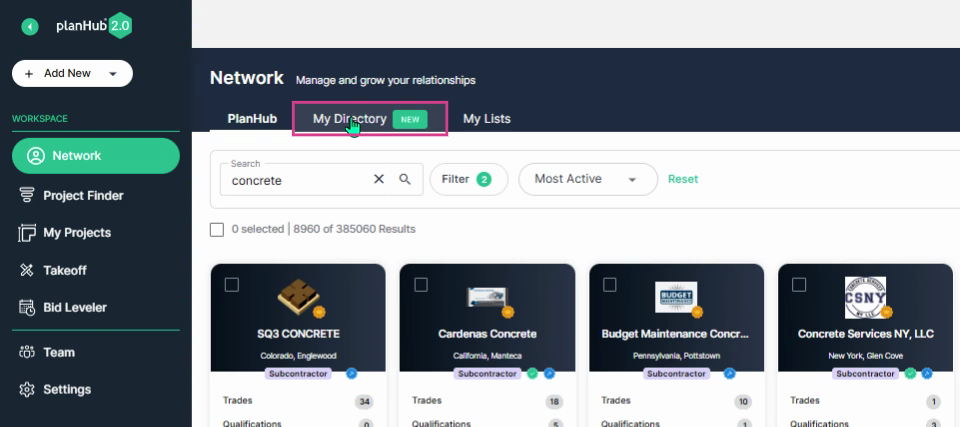
Task: Switch to the PlanHub tab
Action: 252,119
